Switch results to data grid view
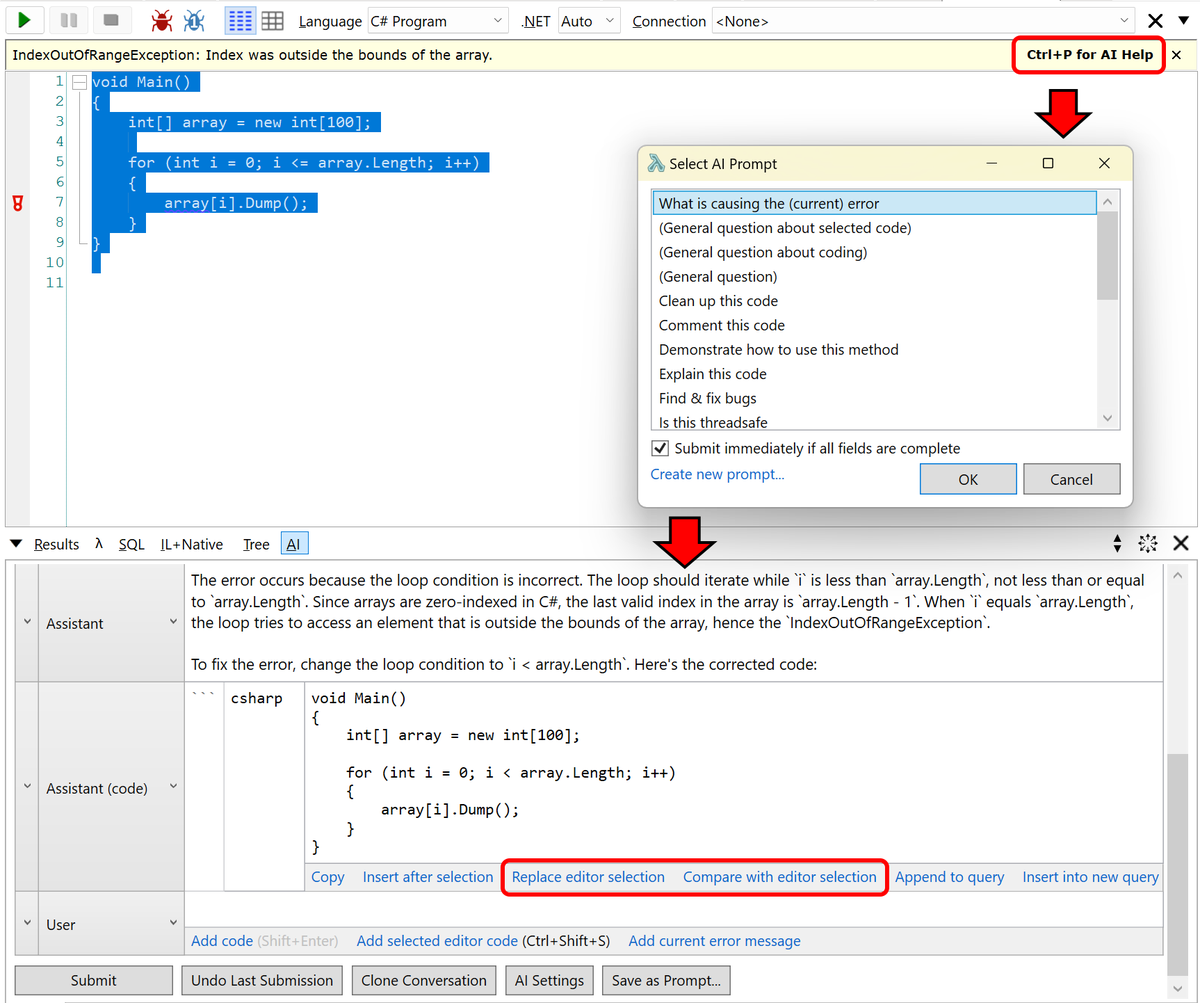Screen dimensions: 1200x1003 (x=272, y=20)
